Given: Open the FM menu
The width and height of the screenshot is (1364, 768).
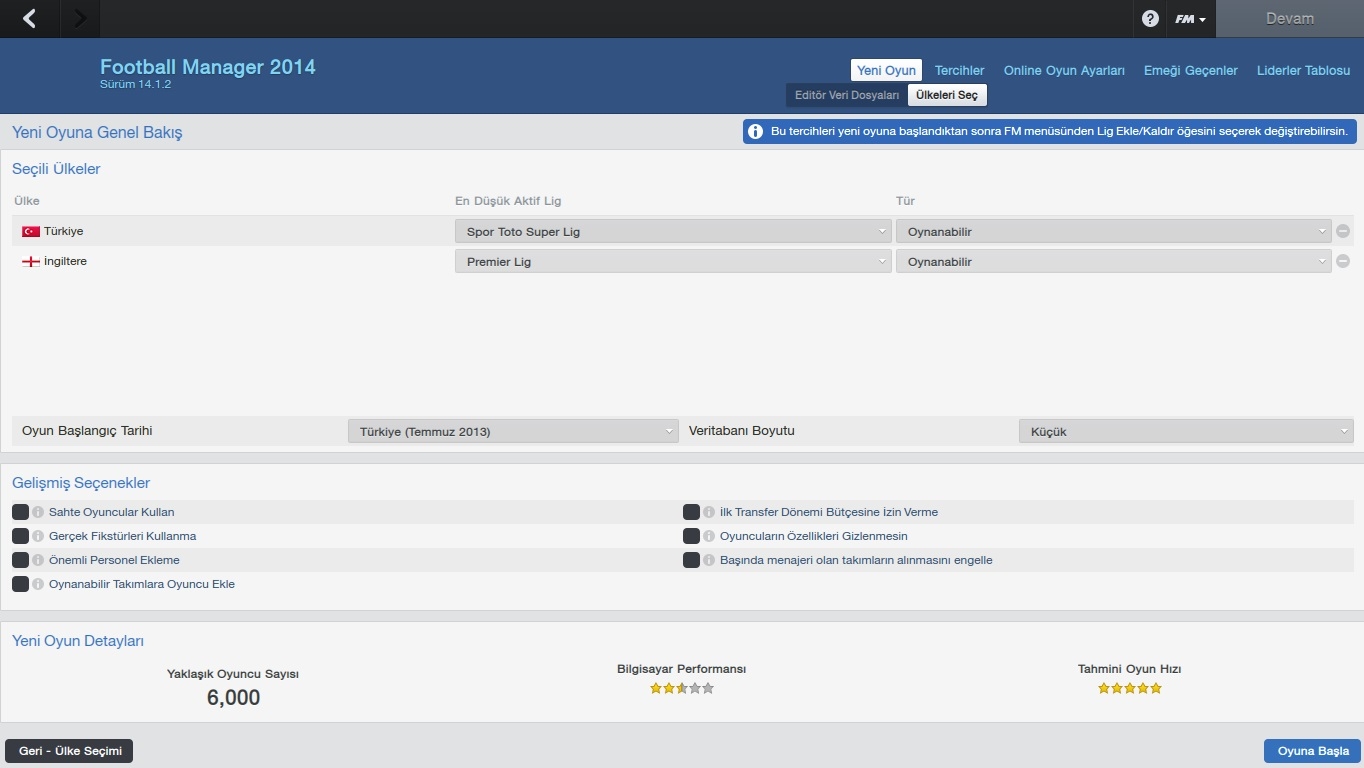Looking at the screenshot, I should tap(1189, 19).
